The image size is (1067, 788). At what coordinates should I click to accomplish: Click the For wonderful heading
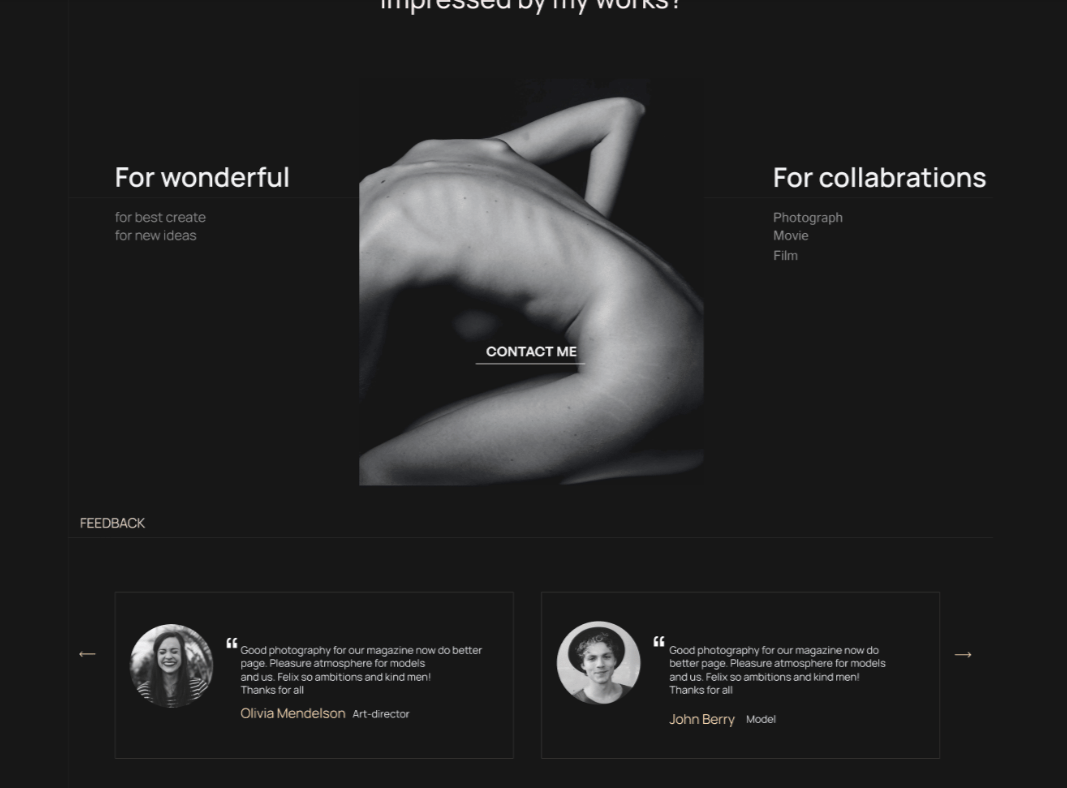pyautogui.click(x=202, y=178)
